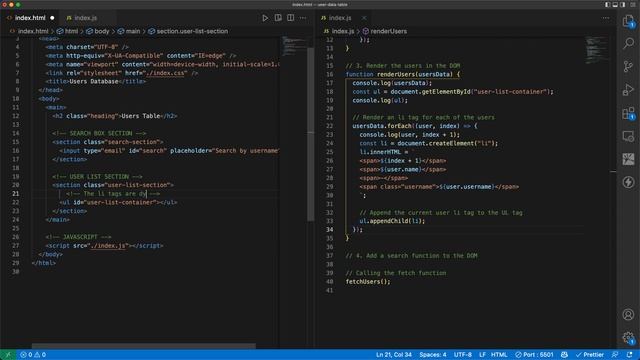Click the left editor horizontal scrollbar
The width and height of the screenshot is (640, 360).
pyautogui.click(x=144, y=346)
